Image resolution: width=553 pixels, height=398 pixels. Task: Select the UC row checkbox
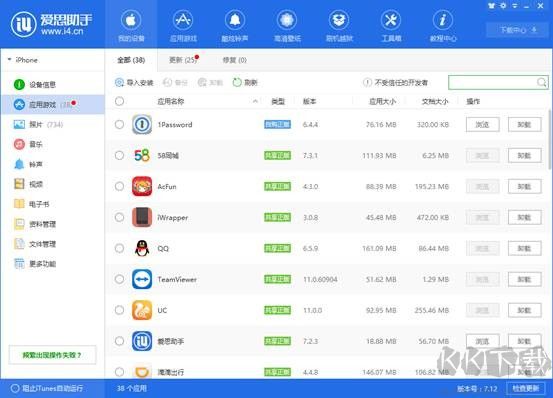coord(120,310)
